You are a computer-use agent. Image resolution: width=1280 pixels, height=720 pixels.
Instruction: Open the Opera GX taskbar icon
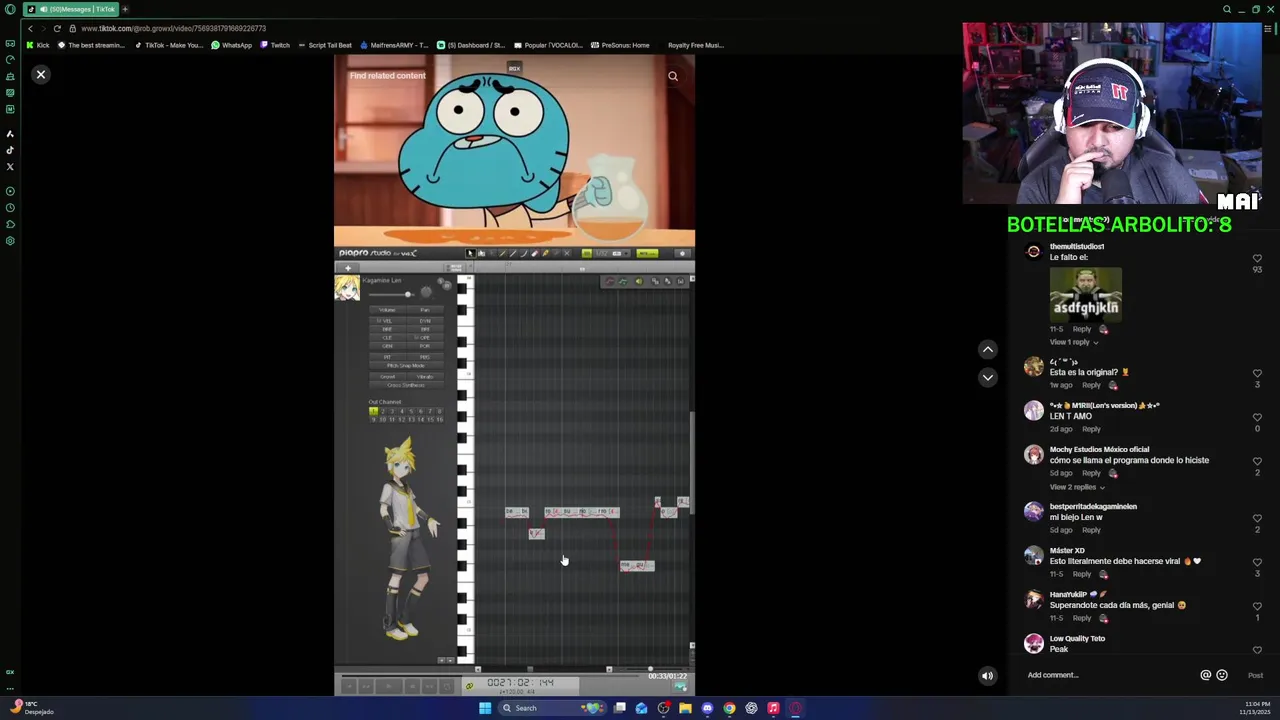click(795, 708)
